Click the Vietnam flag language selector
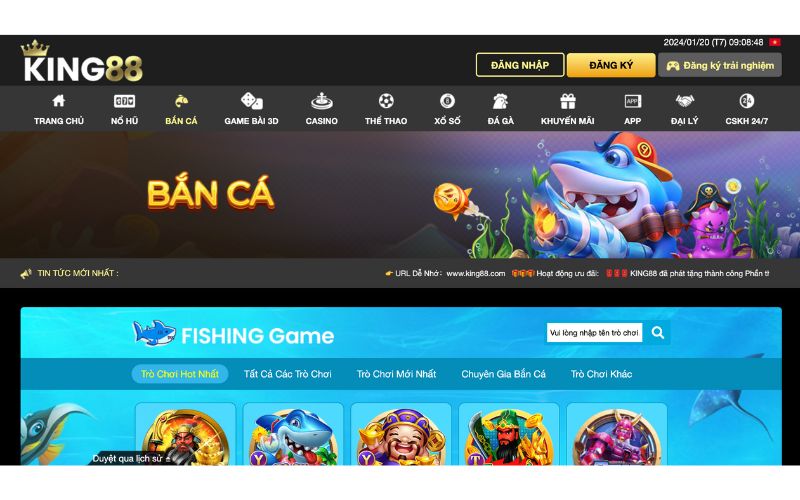 click(775, 42)
